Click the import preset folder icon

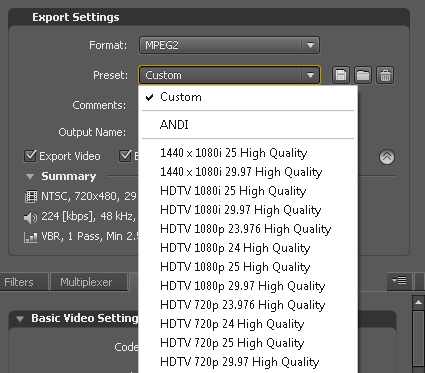tap(363, 75)
